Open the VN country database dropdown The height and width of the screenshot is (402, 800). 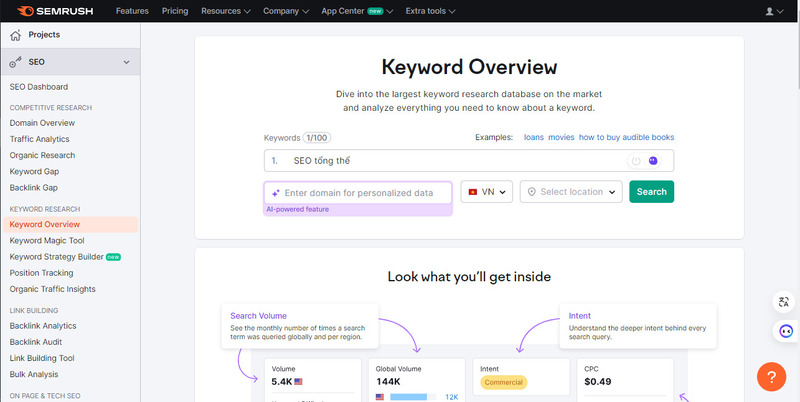click(x=487, y=192)
